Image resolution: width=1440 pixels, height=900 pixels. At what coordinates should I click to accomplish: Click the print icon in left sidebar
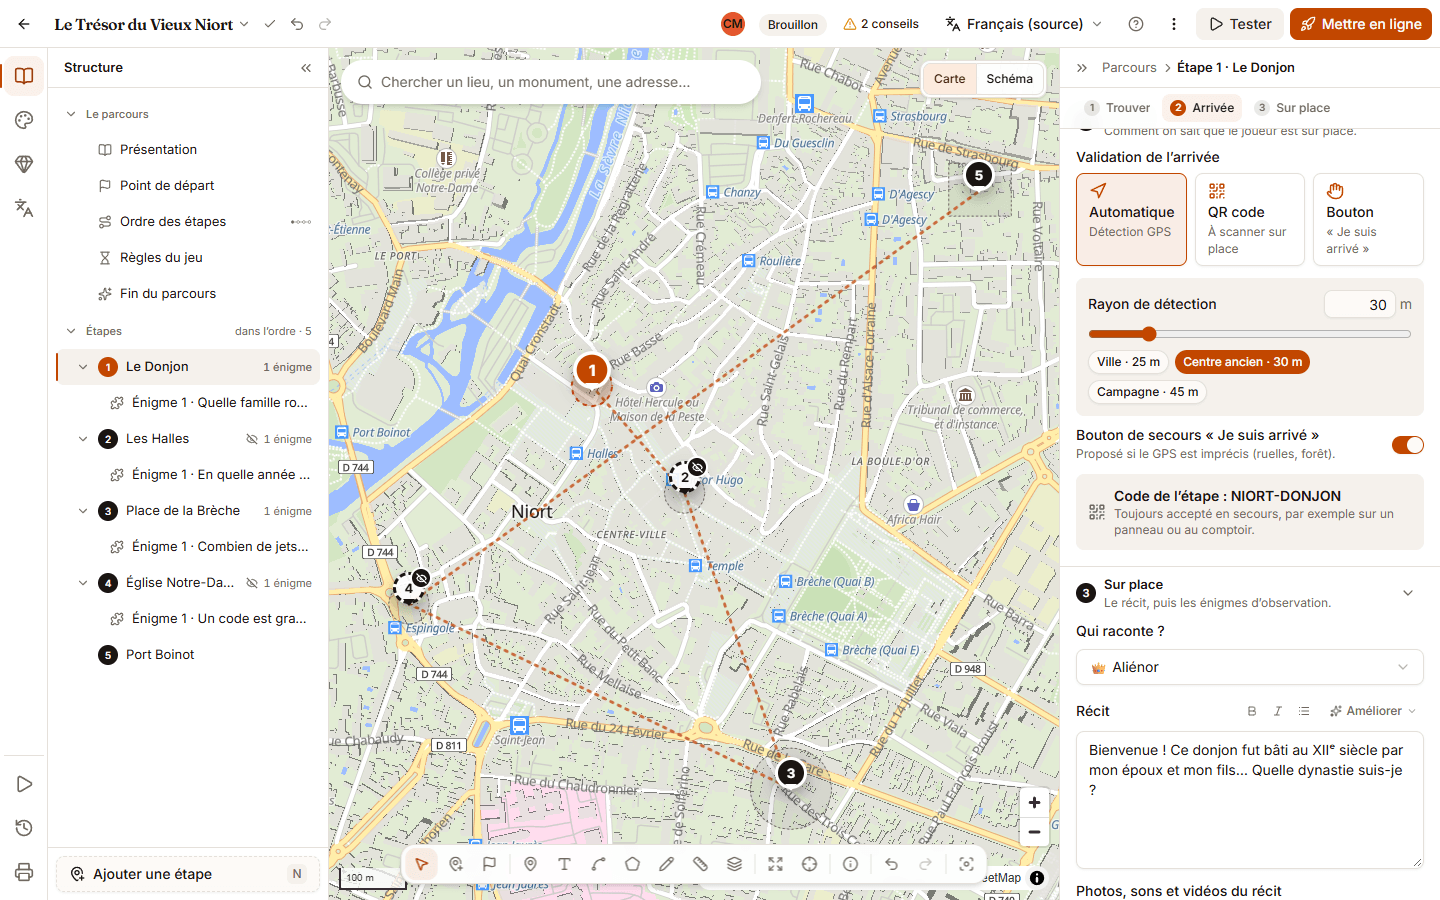(x=24, y=872)
